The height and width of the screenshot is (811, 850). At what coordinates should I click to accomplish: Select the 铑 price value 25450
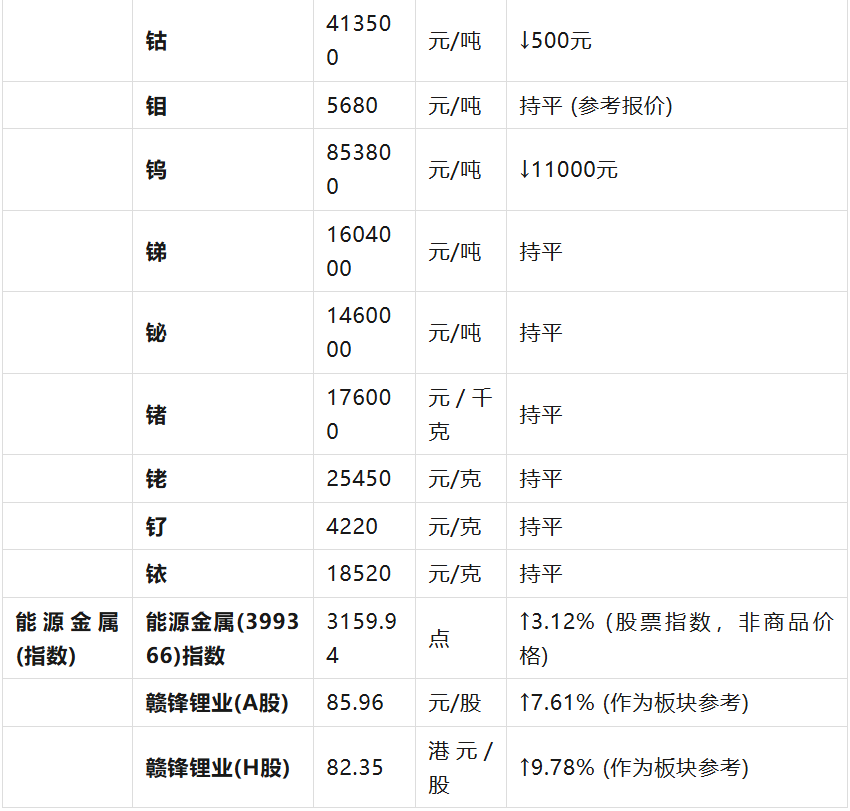click(x=358, y=479)
